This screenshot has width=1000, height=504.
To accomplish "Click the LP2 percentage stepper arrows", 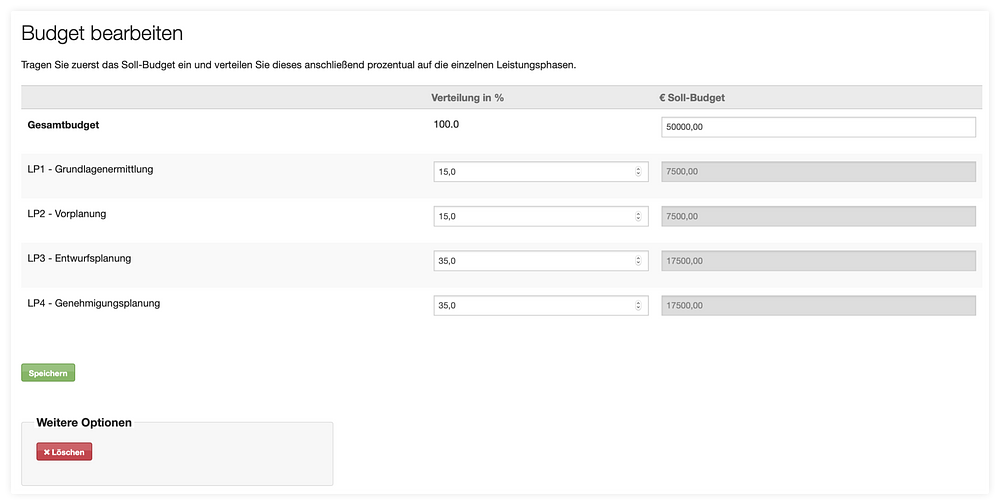I will (x=638, y=216).
